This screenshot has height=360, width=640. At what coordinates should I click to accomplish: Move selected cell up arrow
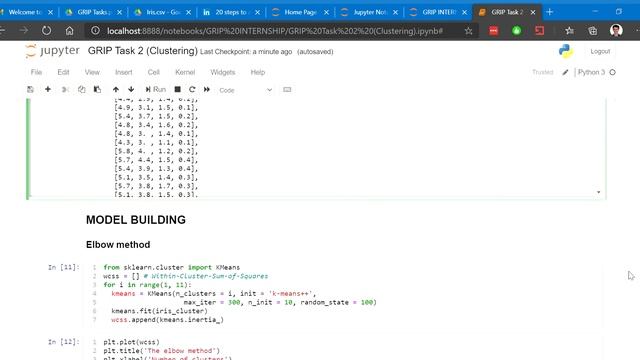pos(116,89)
